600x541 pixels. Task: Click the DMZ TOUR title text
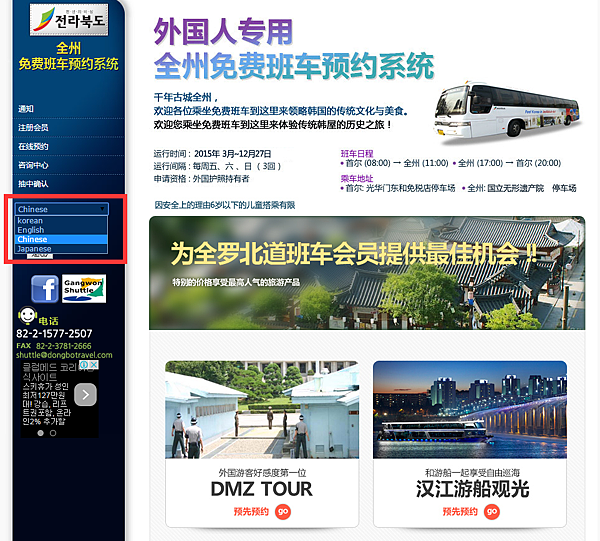[262, 489]
